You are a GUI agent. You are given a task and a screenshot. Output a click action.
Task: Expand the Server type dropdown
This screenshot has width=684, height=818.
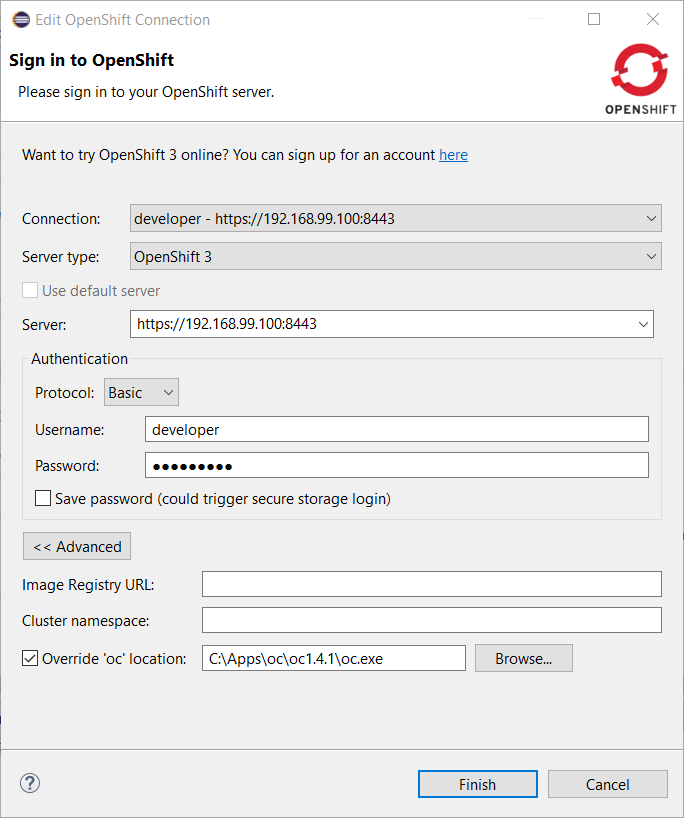pyautogui.click(x=395, y=256)
